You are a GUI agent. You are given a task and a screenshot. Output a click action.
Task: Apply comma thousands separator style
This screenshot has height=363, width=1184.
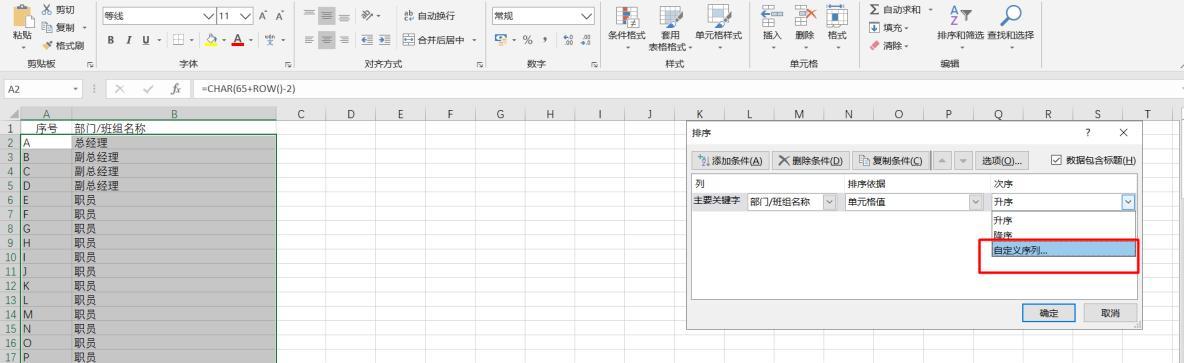544,40
